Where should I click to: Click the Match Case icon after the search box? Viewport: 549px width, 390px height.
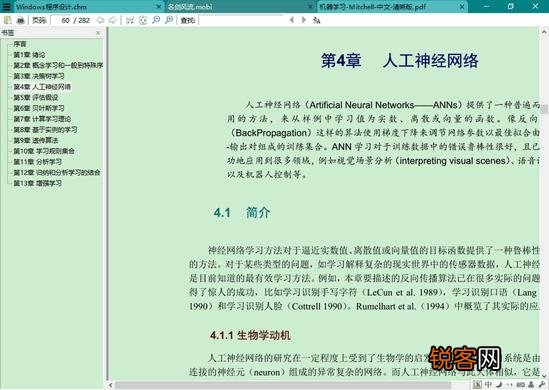coord(317,20)
